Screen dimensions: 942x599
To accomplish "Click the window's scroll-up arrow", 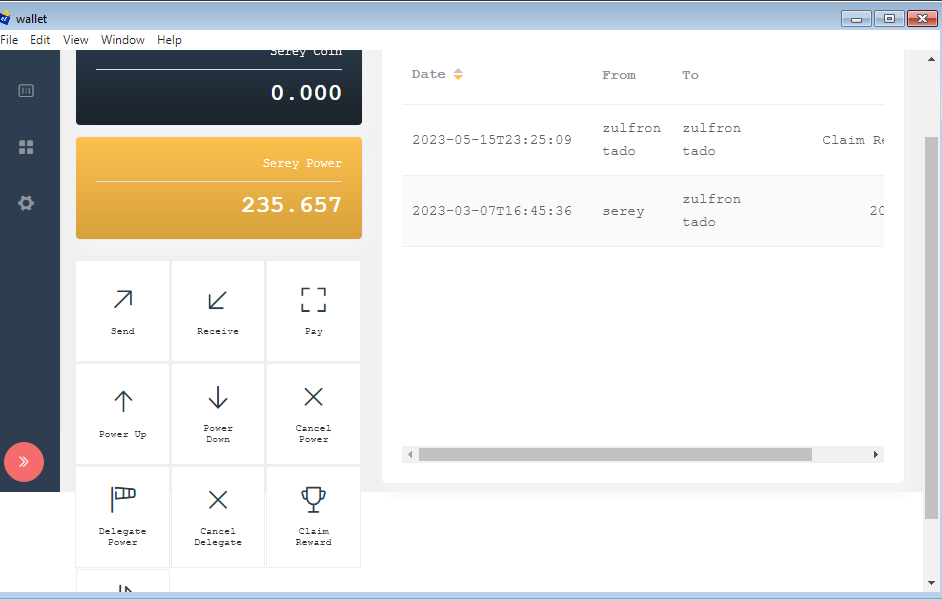I will 931,59.
